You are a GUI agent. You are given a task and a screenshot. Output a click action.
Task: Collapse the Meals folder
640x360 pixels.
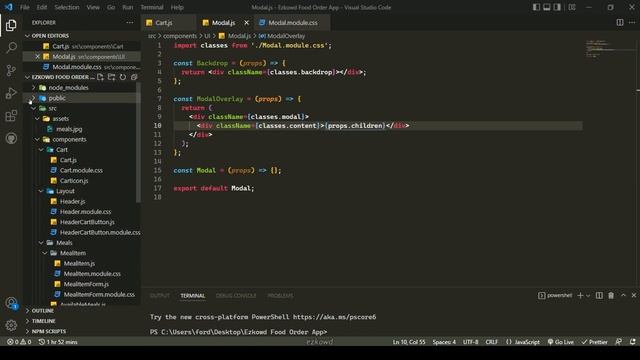coord(41,243)
